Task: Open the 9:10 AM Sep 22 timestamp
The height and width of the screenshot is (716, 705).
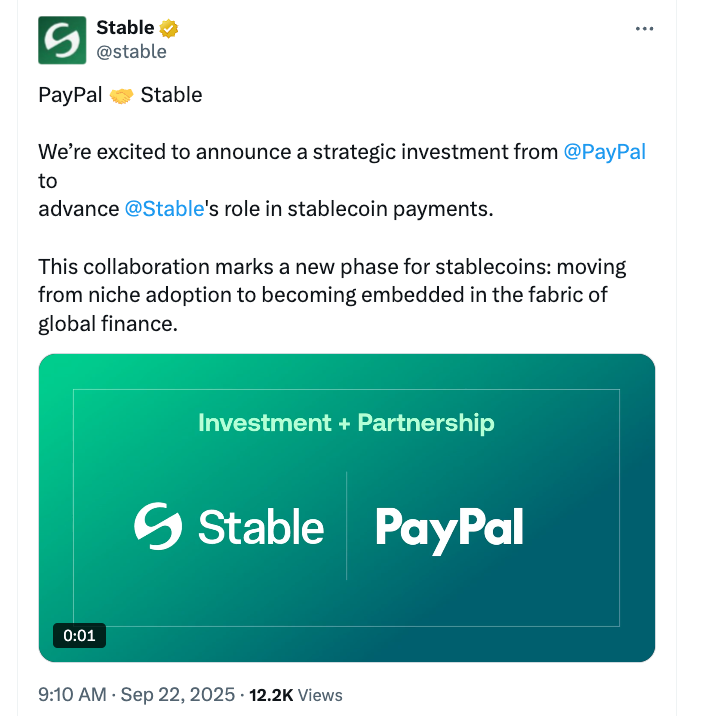Action: (136, 694)
